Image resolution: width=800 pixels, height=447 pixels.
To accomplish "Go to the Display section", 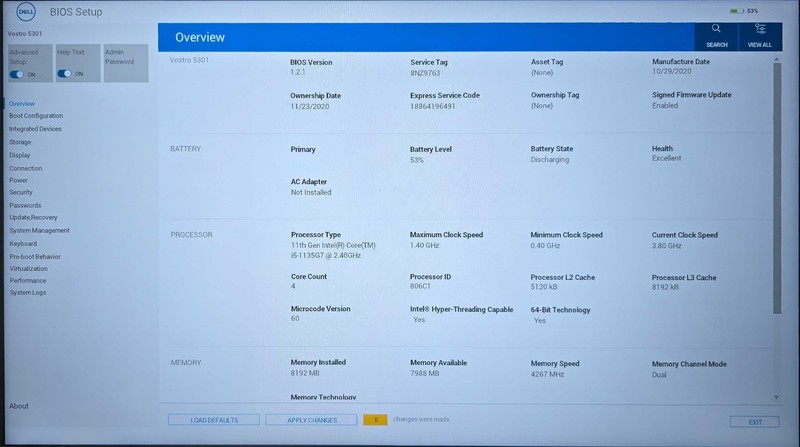I will click(19, 155).
